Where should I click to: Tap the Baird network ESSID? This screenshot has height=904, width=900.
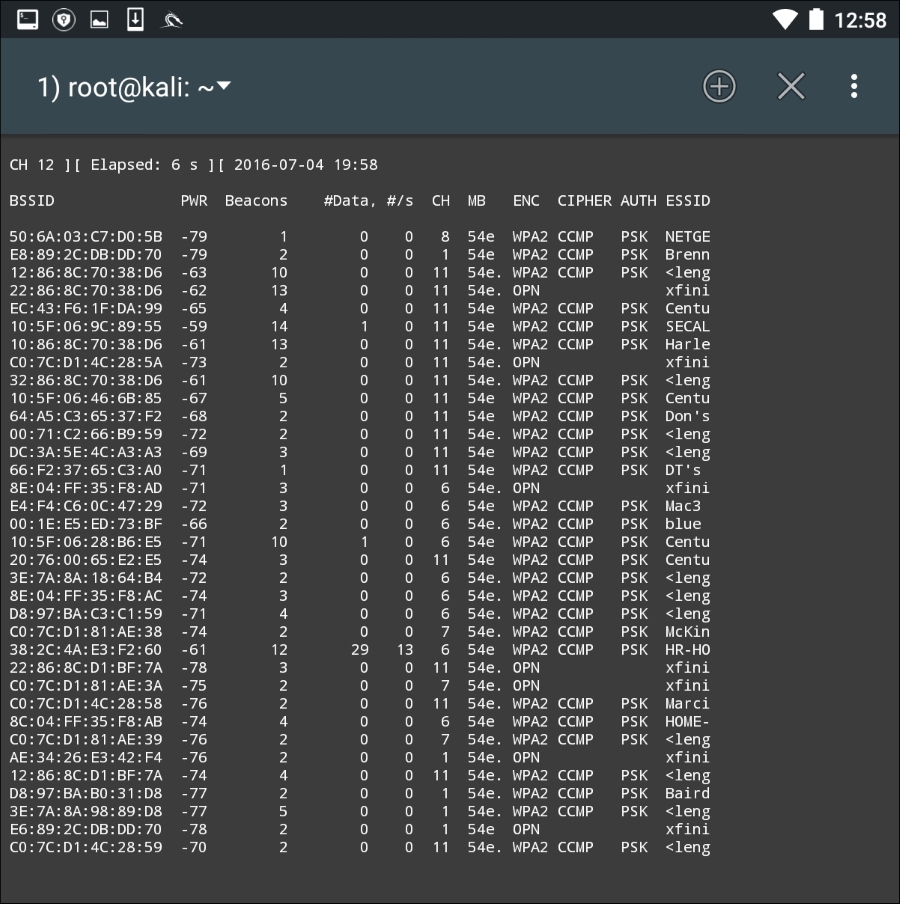(x=687, y=794)
